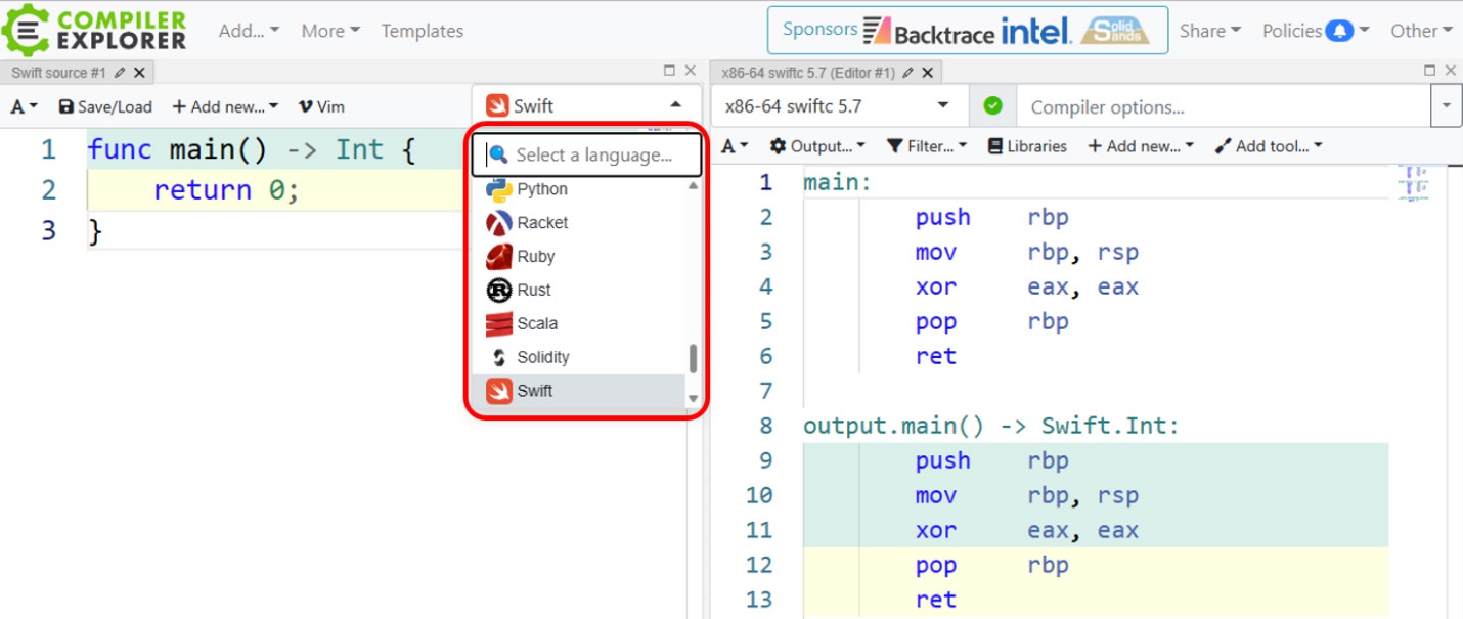This screenshot has width=1463, height=619.
Task: Open the Templates menu item
Action: (422, 31)
